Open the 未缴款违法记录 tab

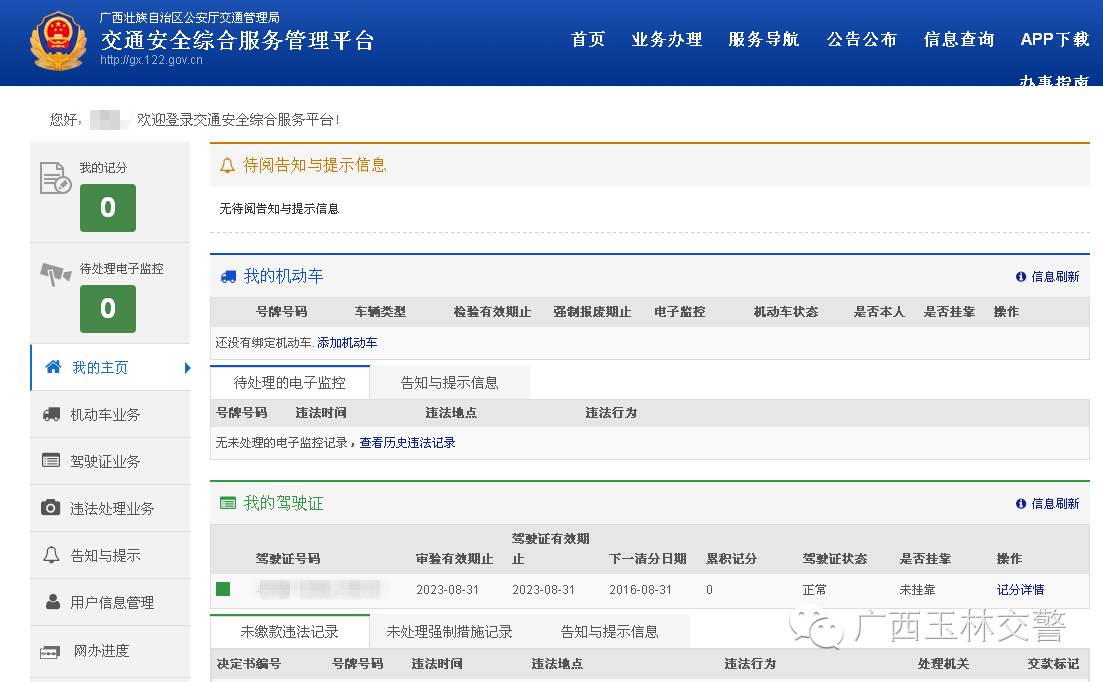click(x=290, y=631)
